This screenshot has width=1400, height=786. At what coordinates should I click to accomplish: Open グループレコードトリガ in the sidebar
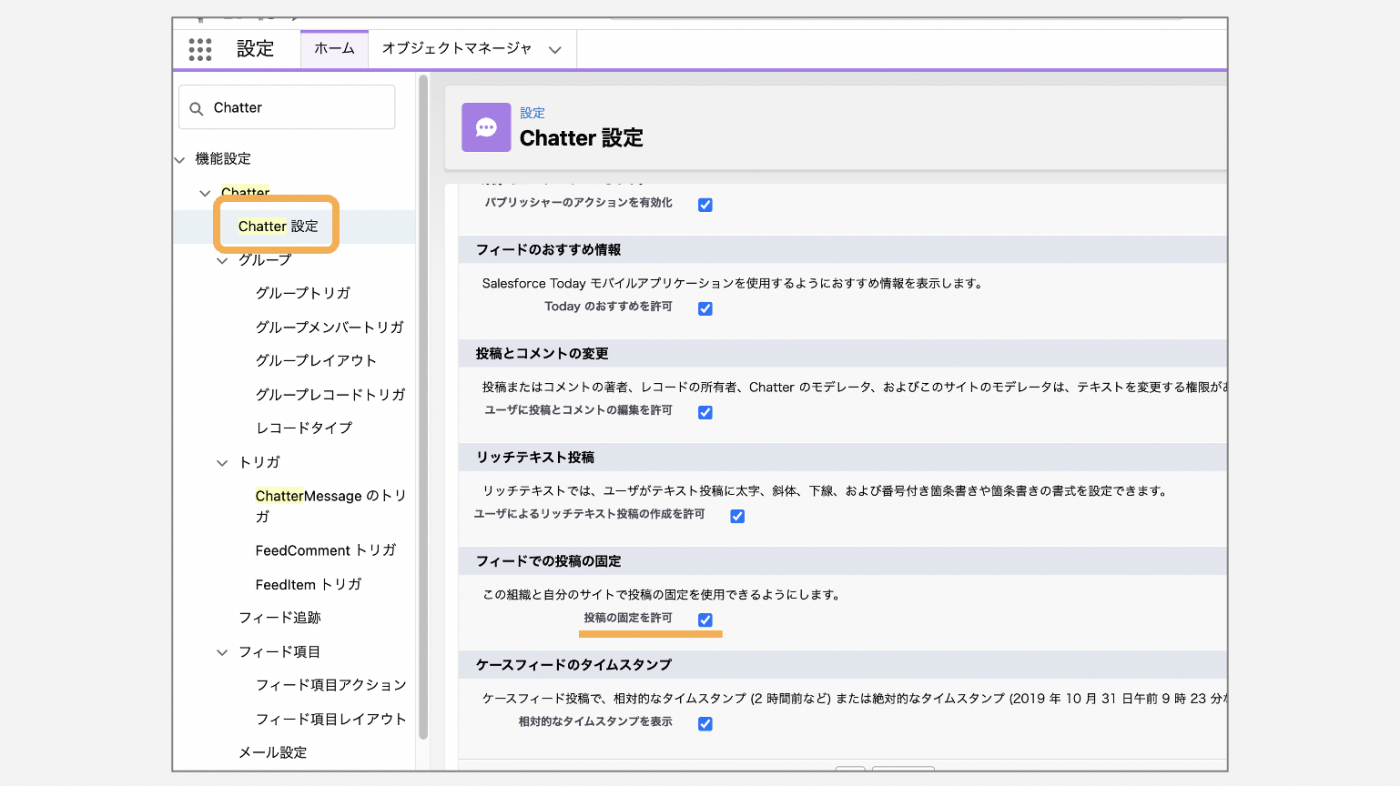click(x=330, y=394)
